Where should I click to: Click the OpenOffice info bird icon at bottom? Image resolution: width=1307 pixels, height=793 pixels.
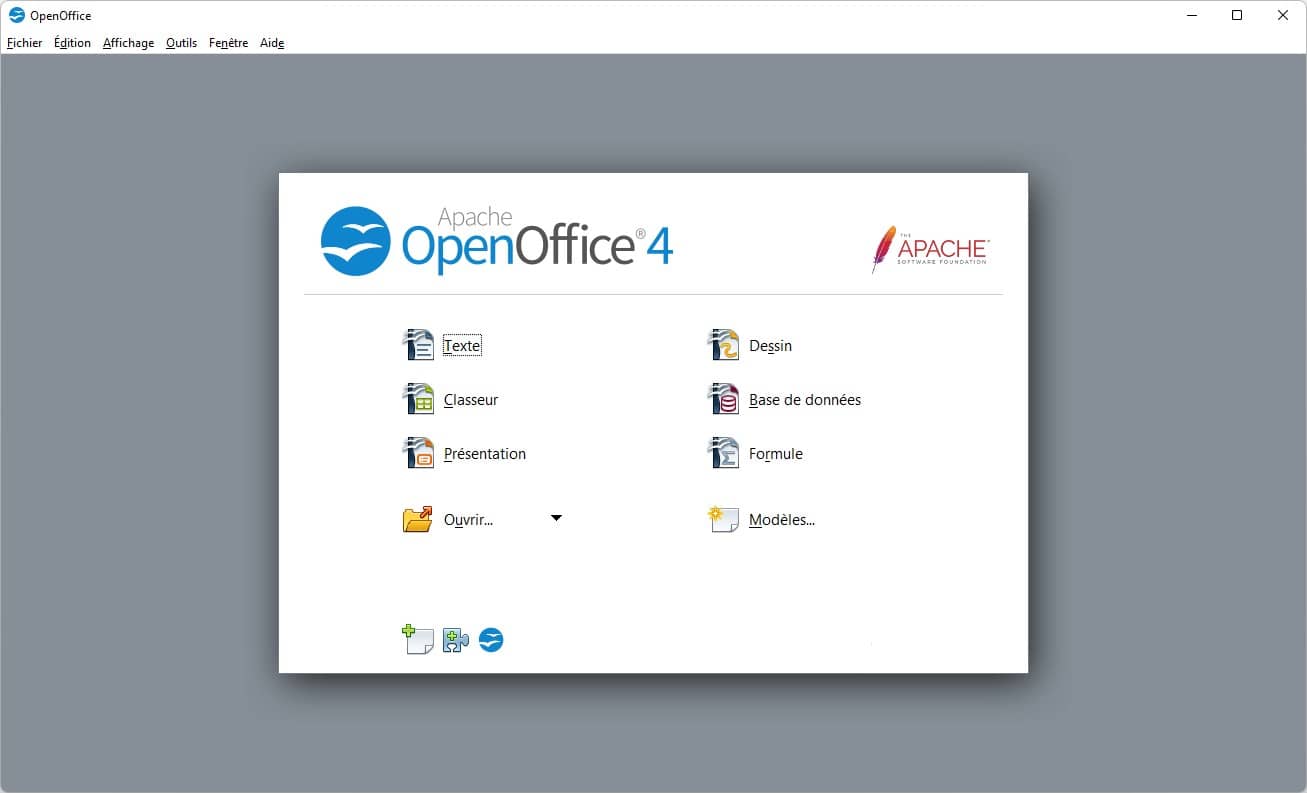[x=491, y=640]
